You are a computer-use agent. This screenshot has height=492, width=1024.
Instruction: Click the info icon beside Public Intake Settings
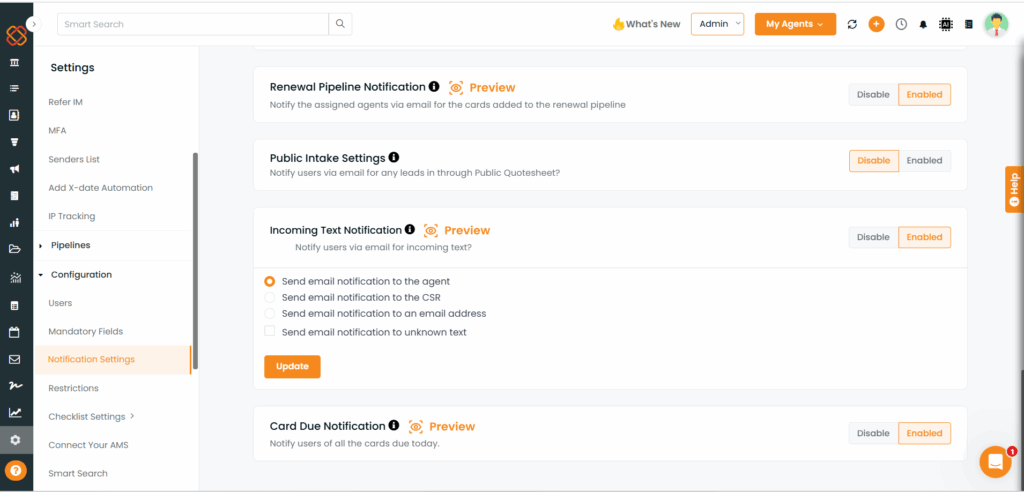pos(394,157)
